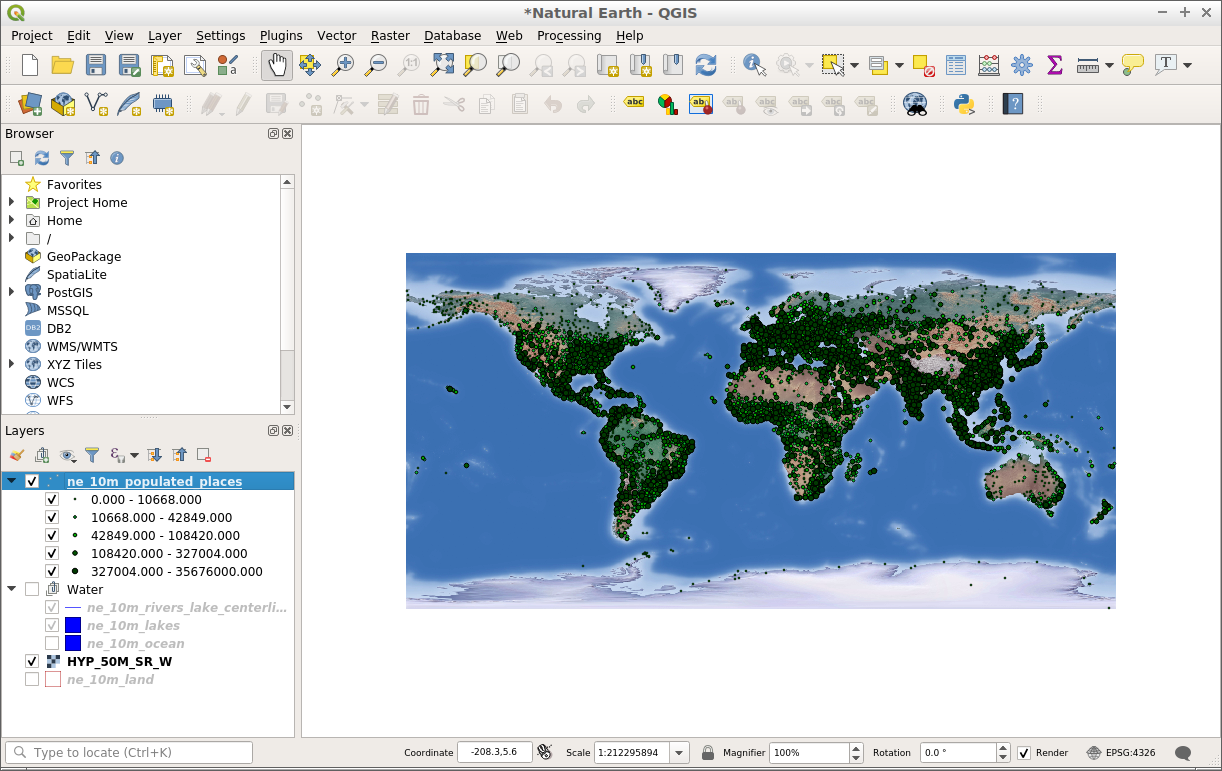Click filter legend icon in Layers panel
1222x771 pixels.
(92, 456)
